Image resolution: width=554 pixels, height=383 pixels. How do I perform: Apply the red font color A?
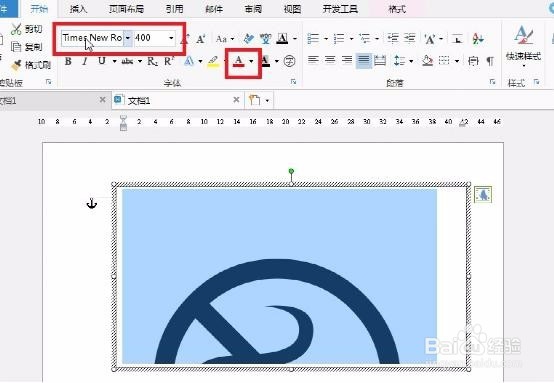pos(238,61)
